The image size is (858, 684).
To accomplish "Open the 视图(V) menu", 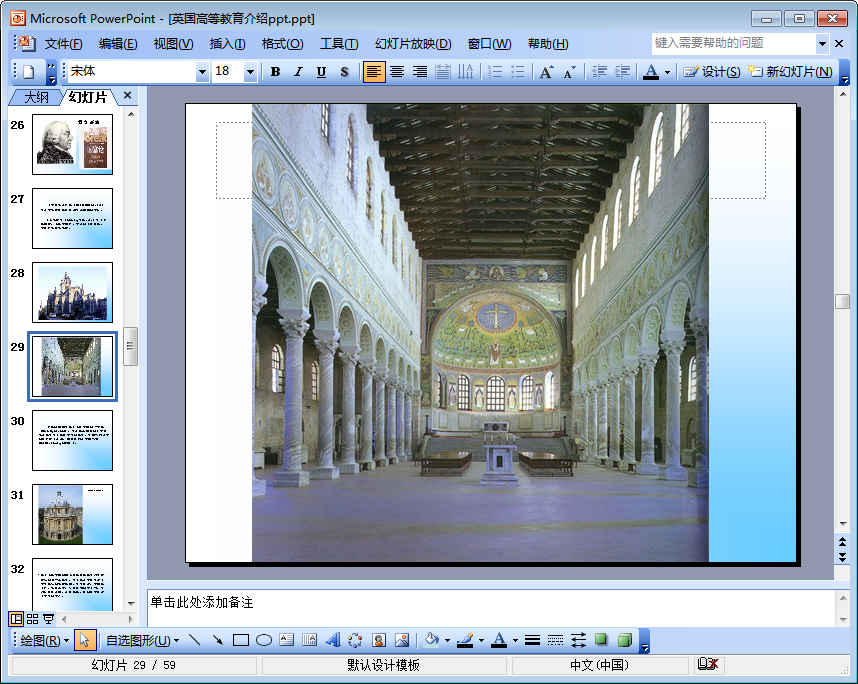I will pyautogui.click(x=173, y=44).
